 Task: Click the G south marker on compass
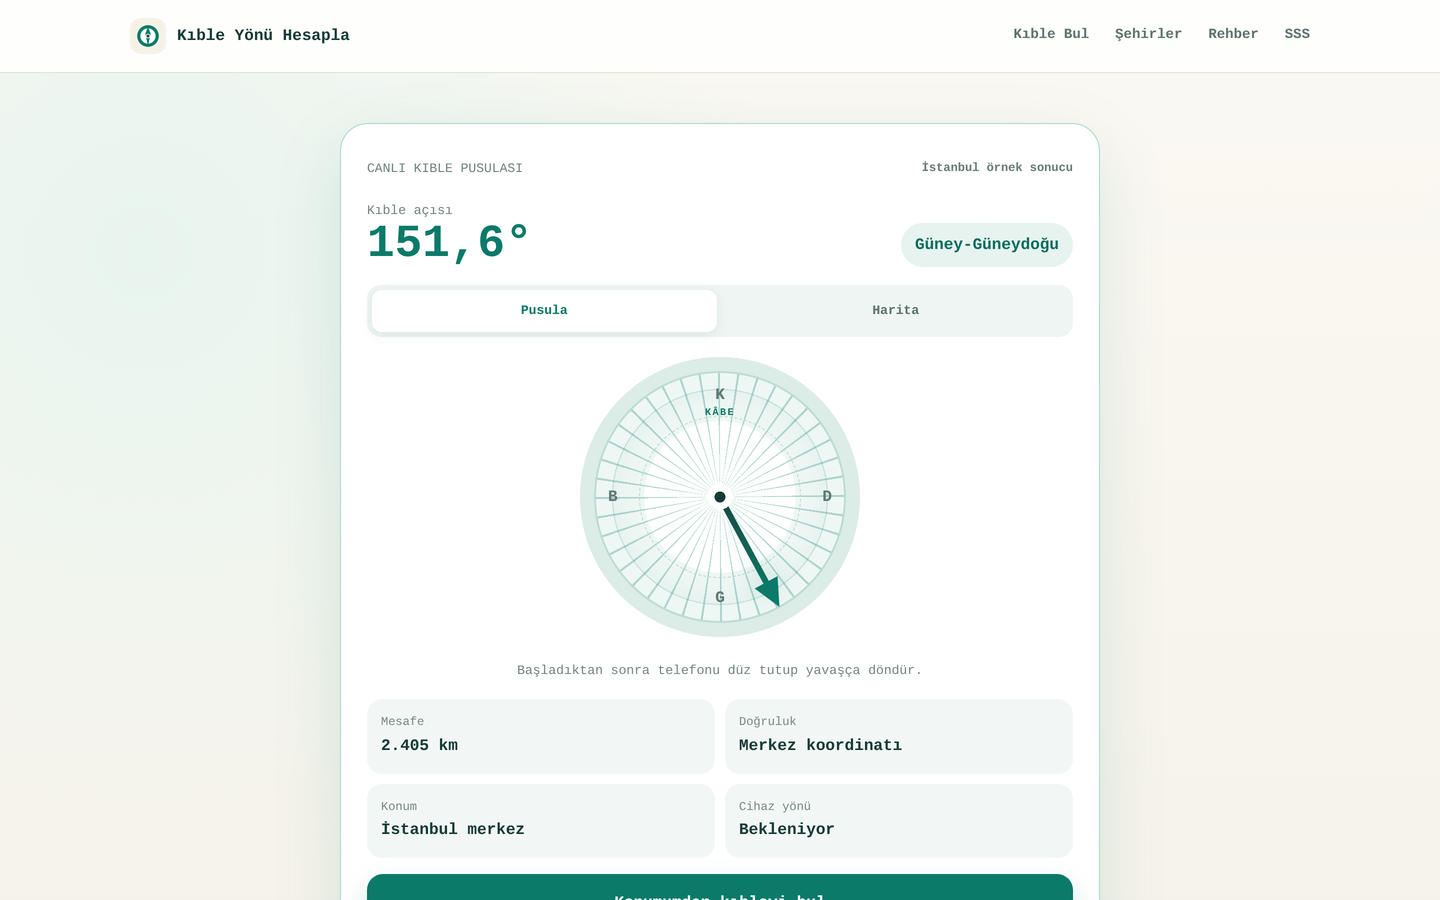pyautogui.click(x=720, y=597)
